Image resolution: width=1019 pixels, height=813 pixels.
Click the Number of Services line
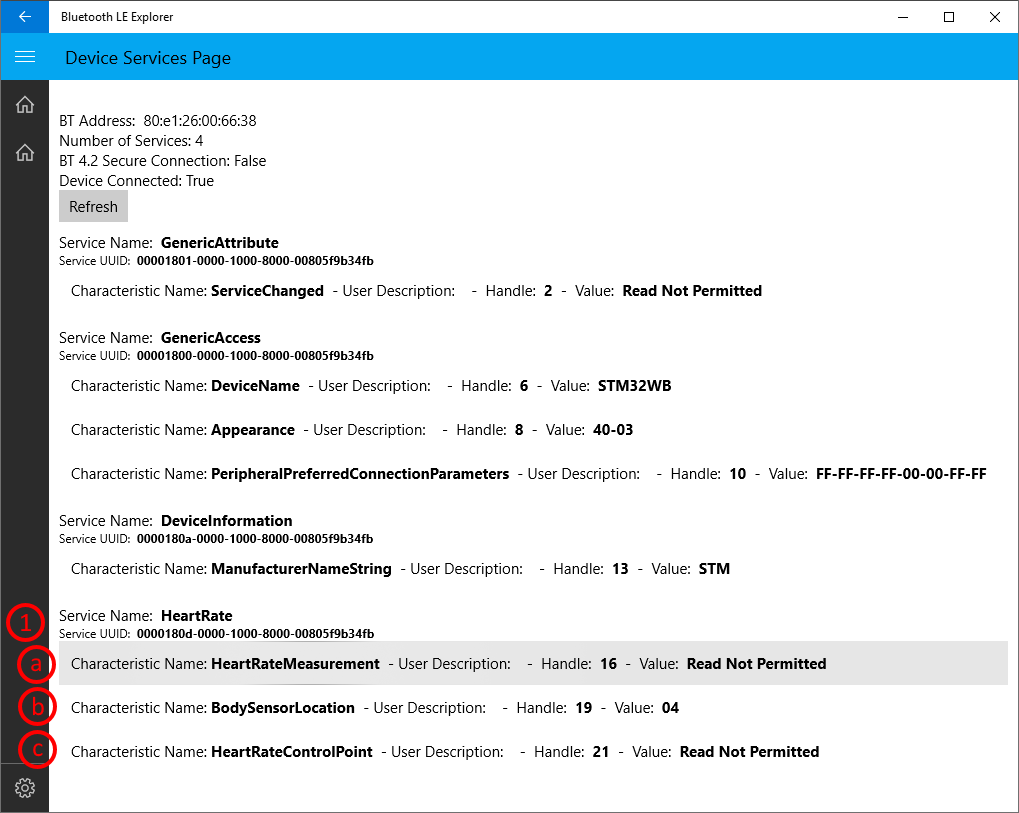(131, 141)
